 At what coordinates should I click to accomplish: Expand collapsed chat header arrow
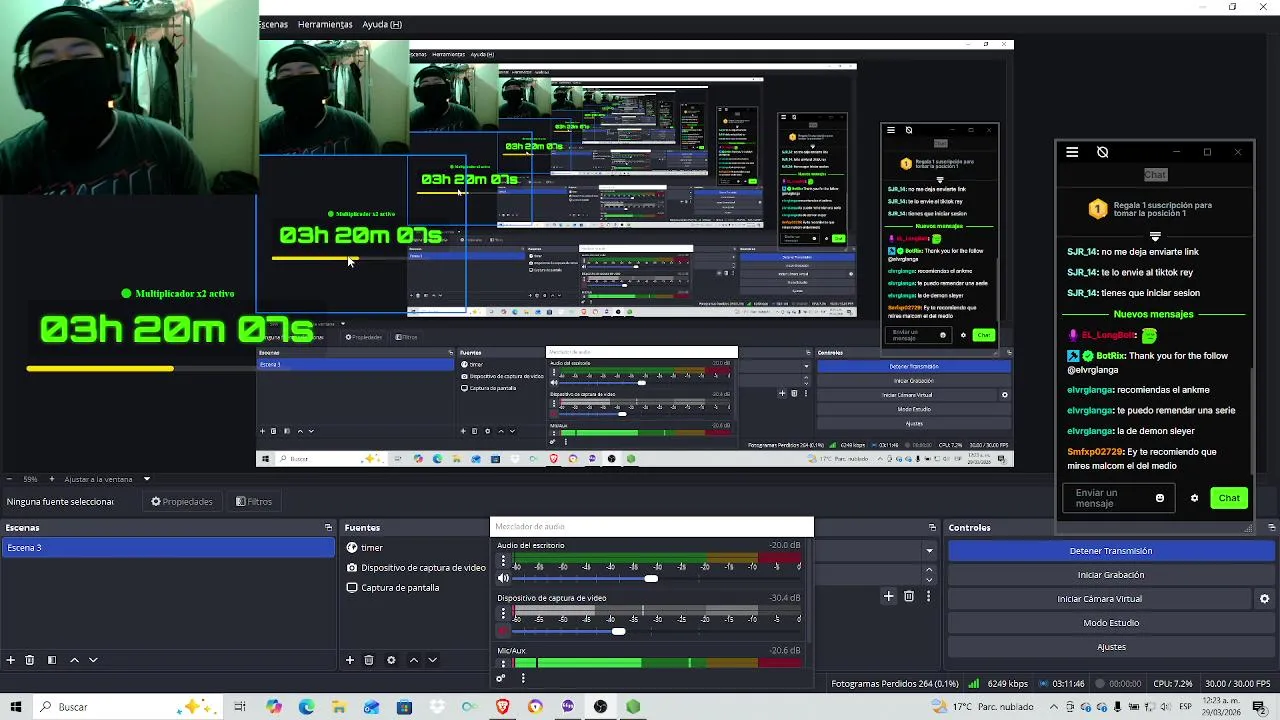pyautogui.click(x=1155, y=236)
